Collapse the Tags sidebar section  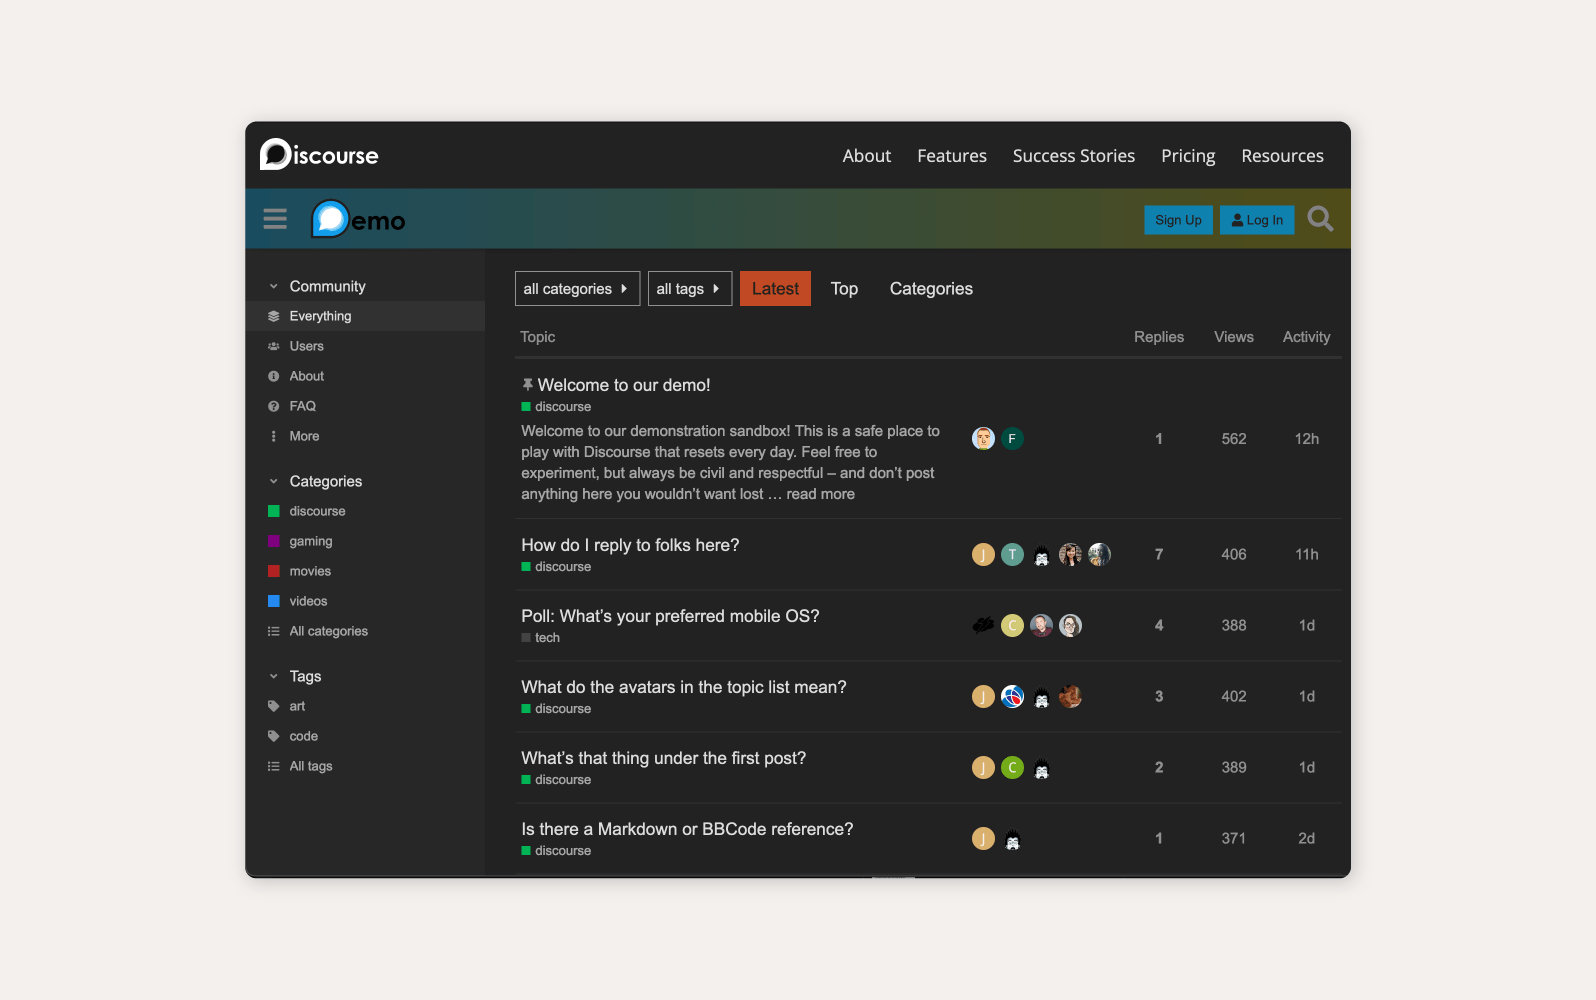[274, 676]
